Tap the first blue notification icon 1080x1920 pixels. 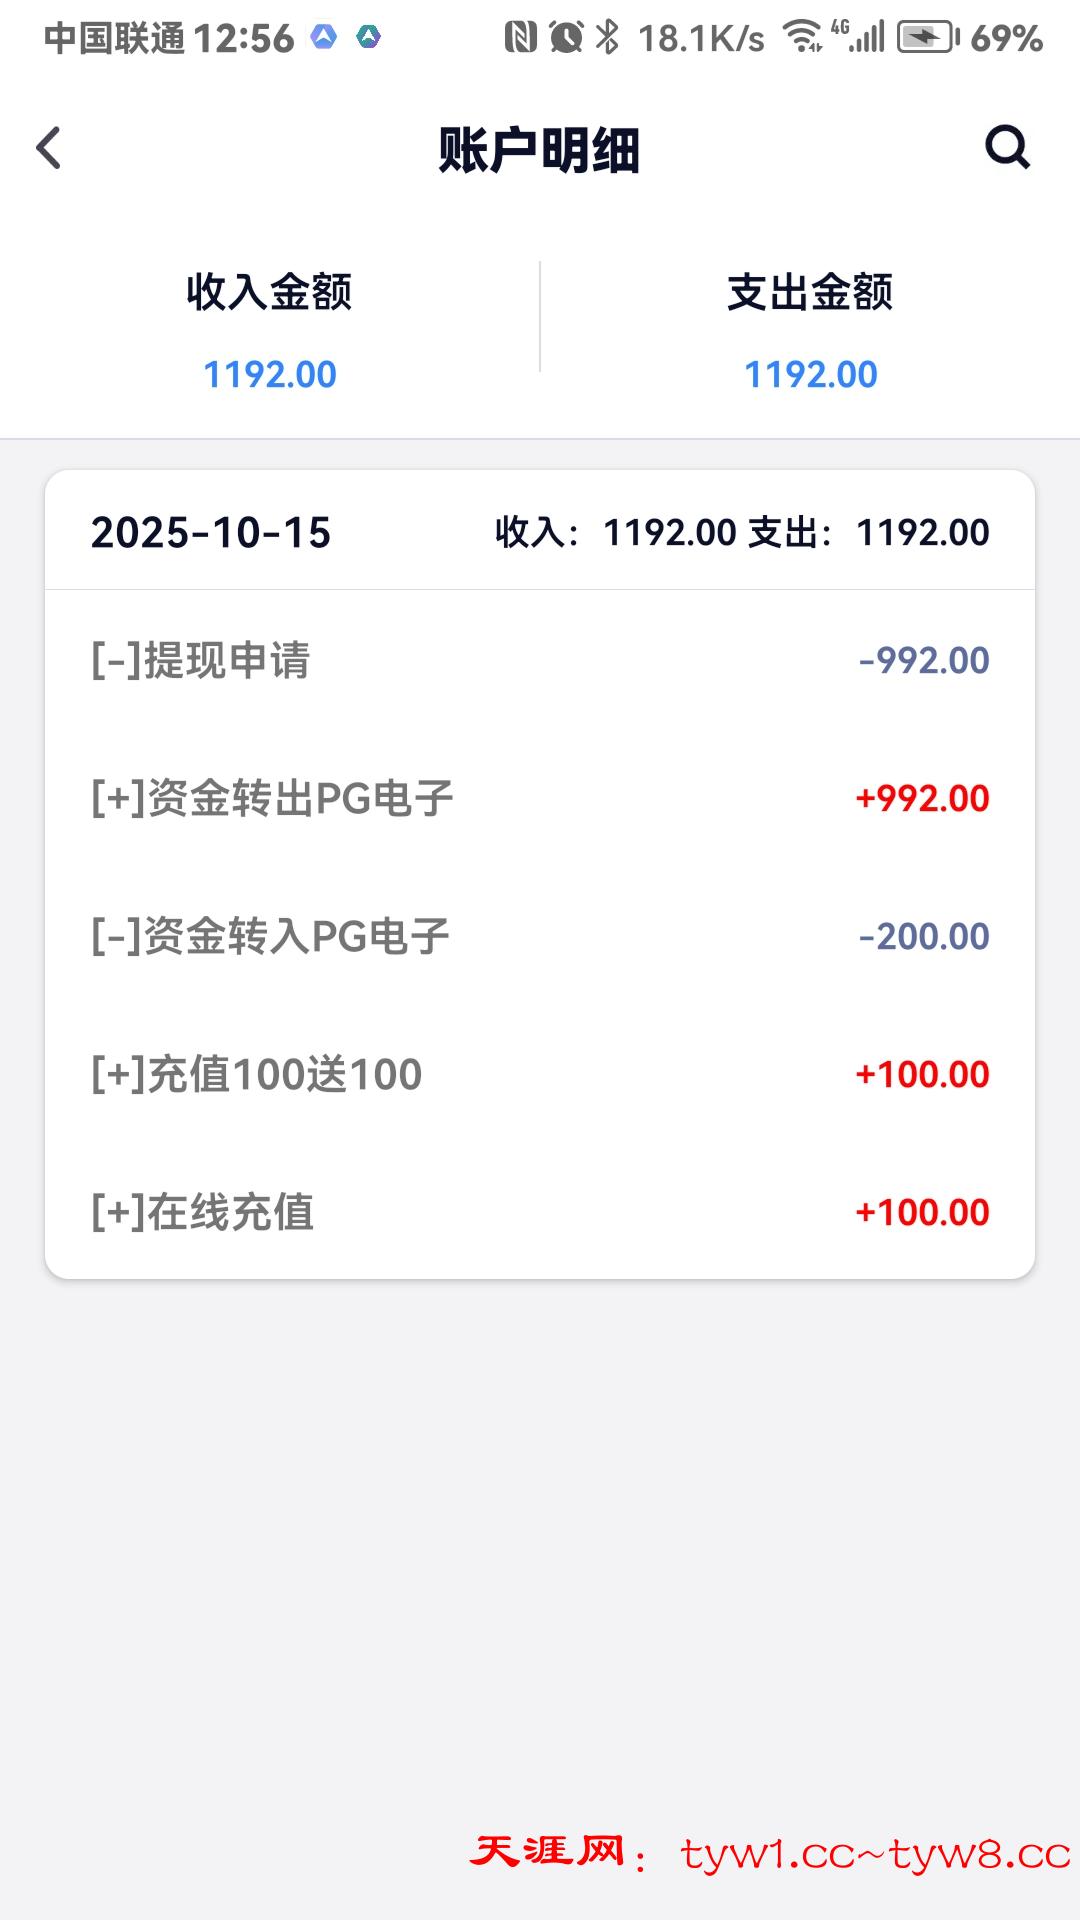[x=324, y=38]
